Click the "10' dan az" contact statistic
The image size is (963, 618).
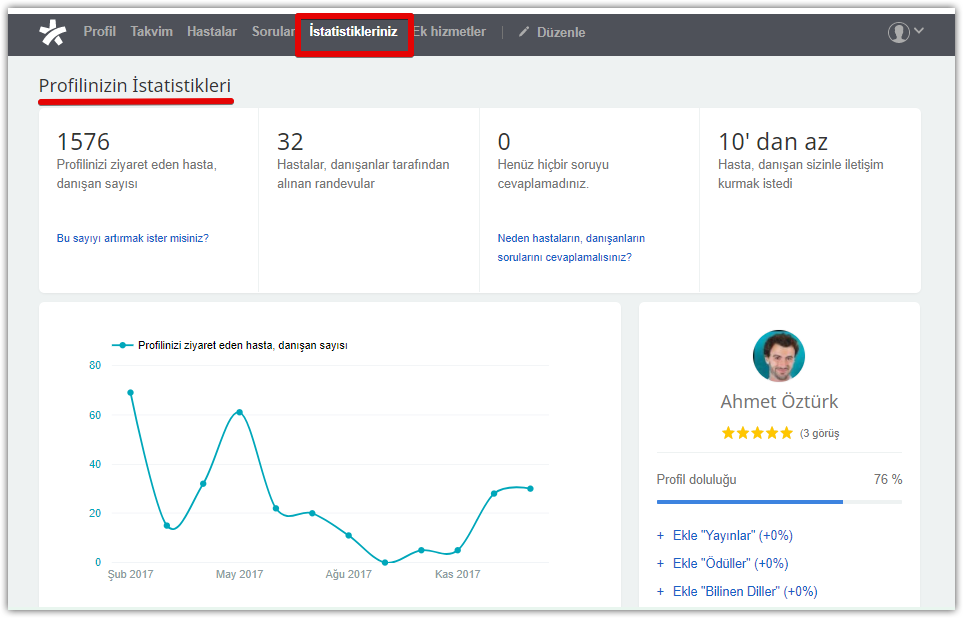tap(773, 142)
